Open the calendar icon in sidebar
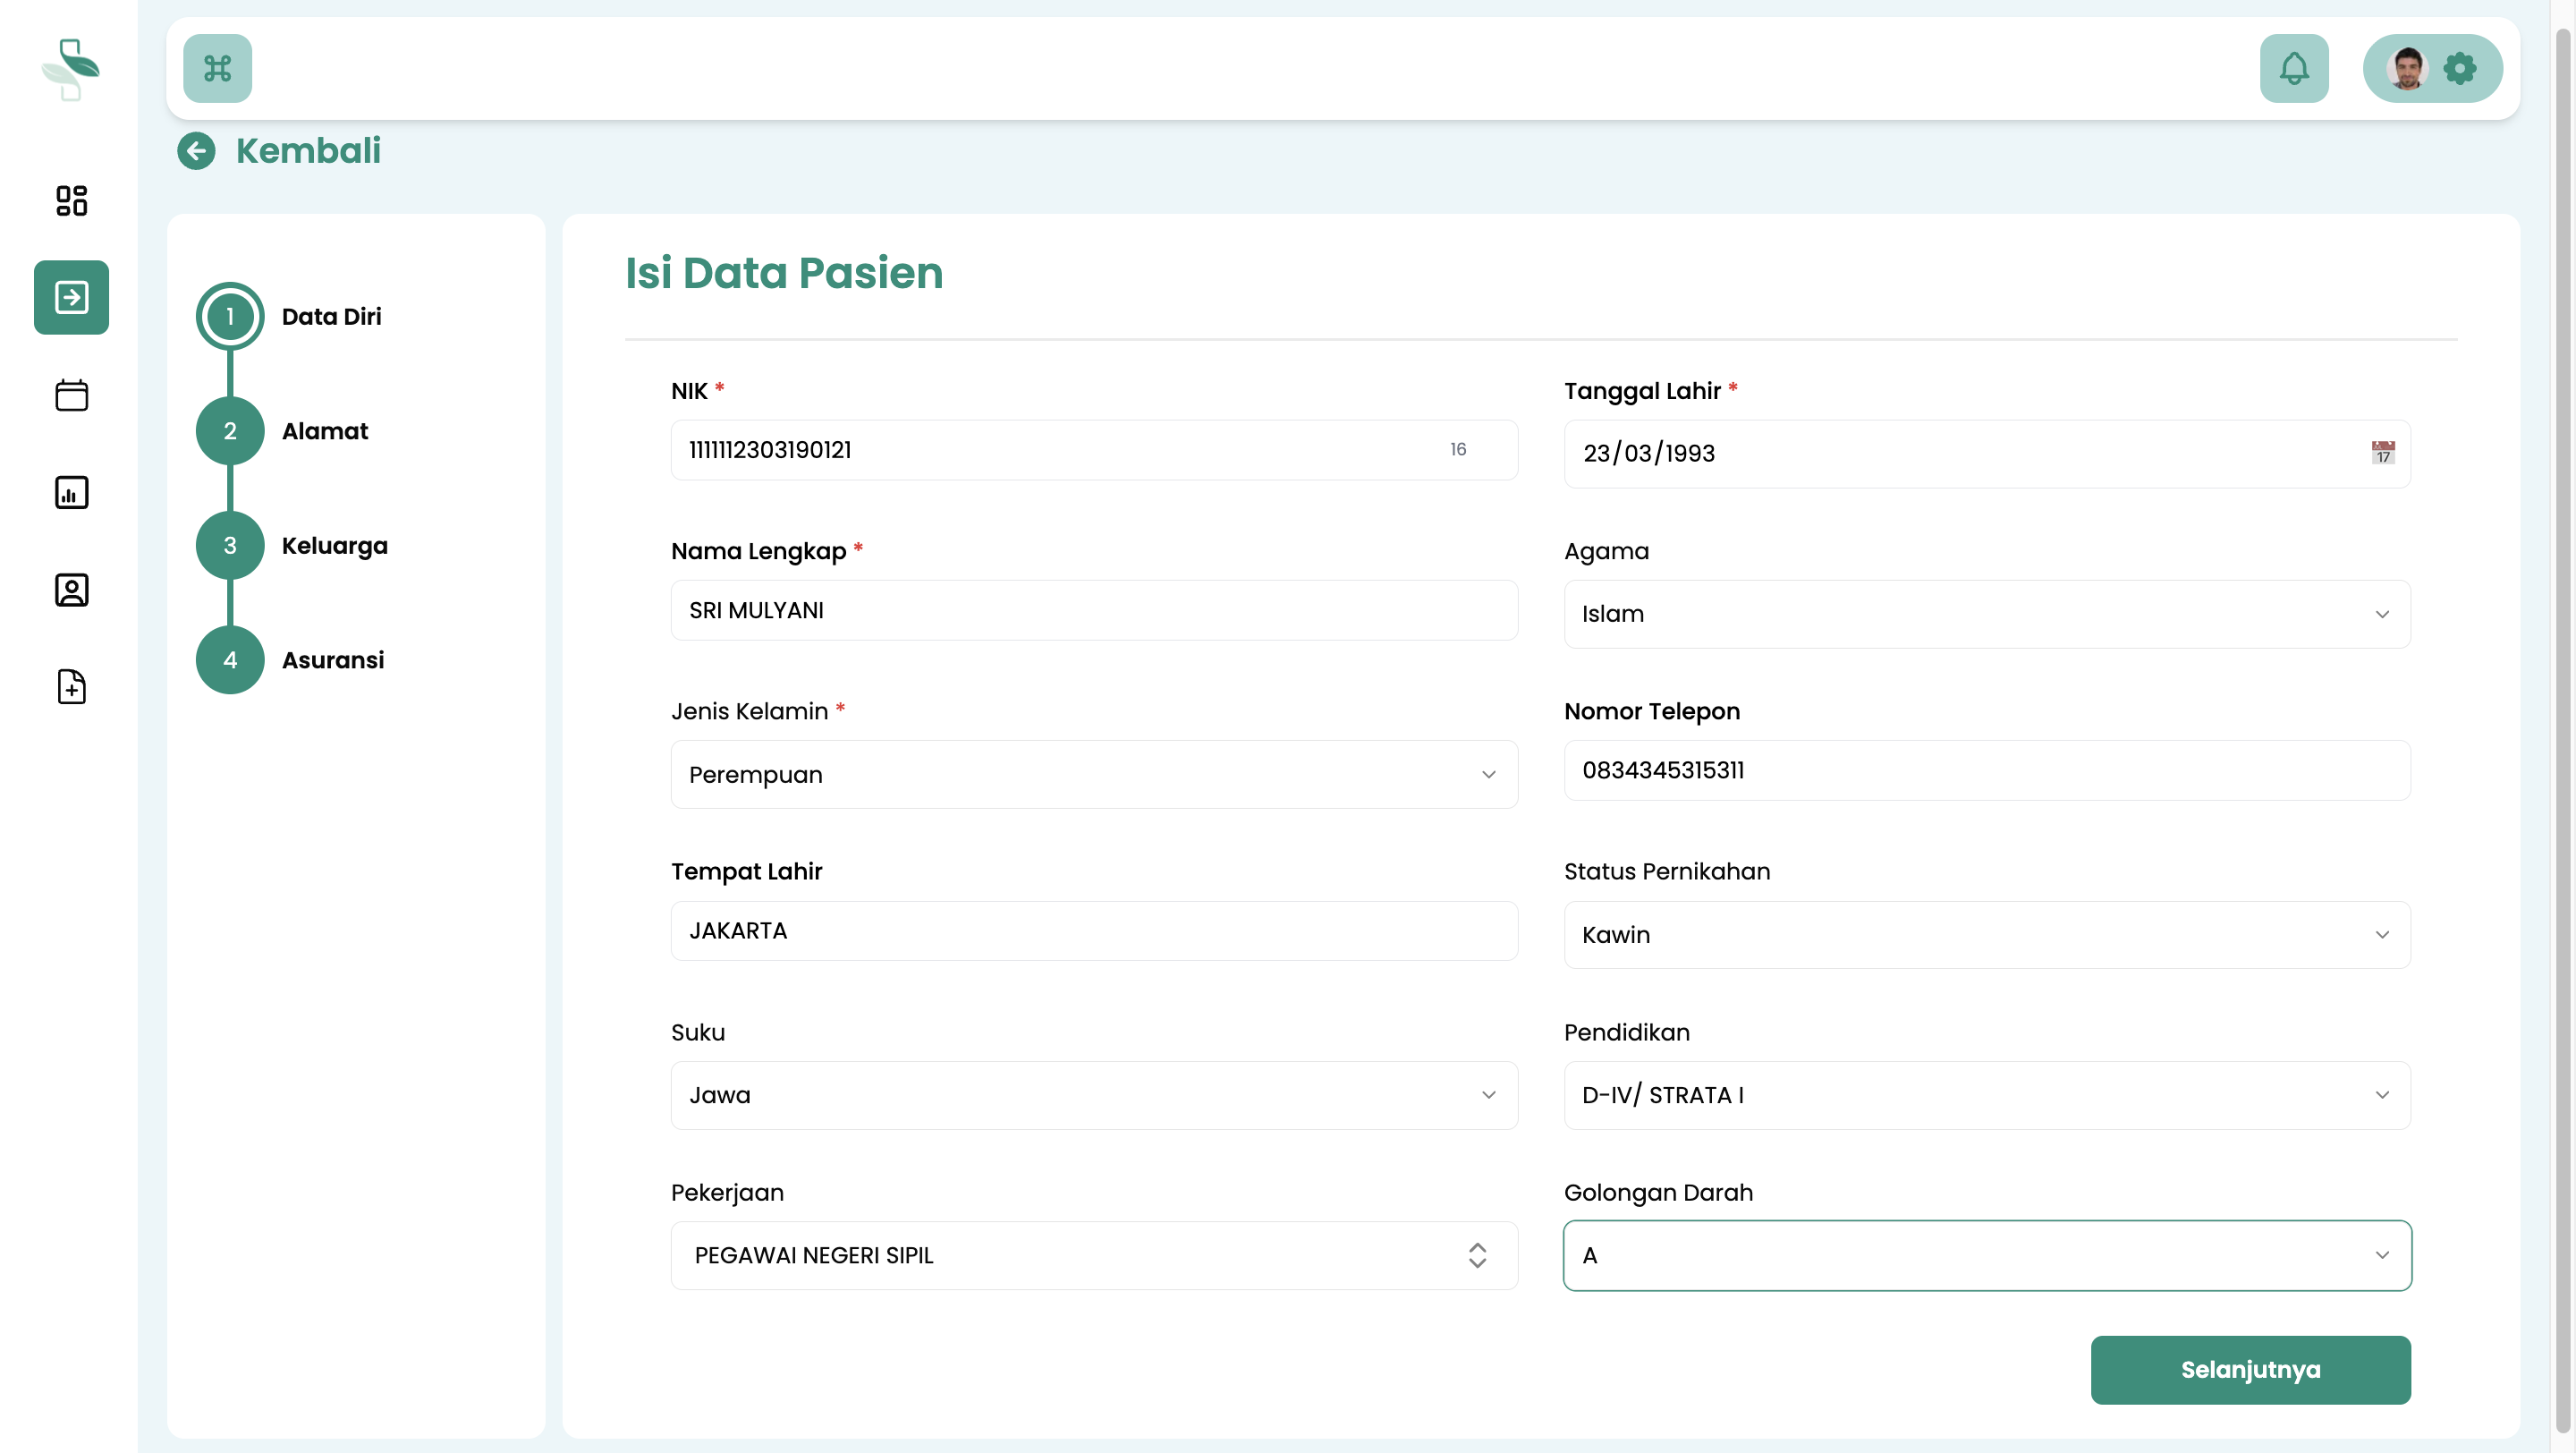Viewport: 2576px width, 1453px height. pos(71,395)
